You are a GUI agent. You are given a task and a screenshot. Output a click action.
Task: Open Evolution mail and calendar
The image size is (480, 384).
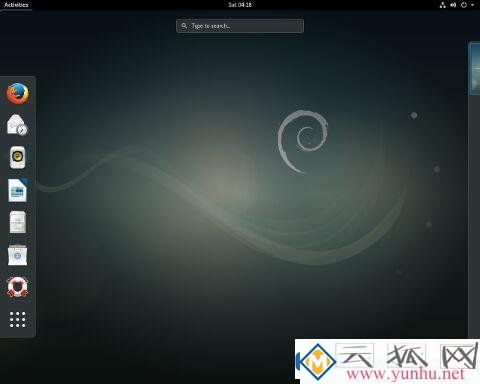click(17, 125)
